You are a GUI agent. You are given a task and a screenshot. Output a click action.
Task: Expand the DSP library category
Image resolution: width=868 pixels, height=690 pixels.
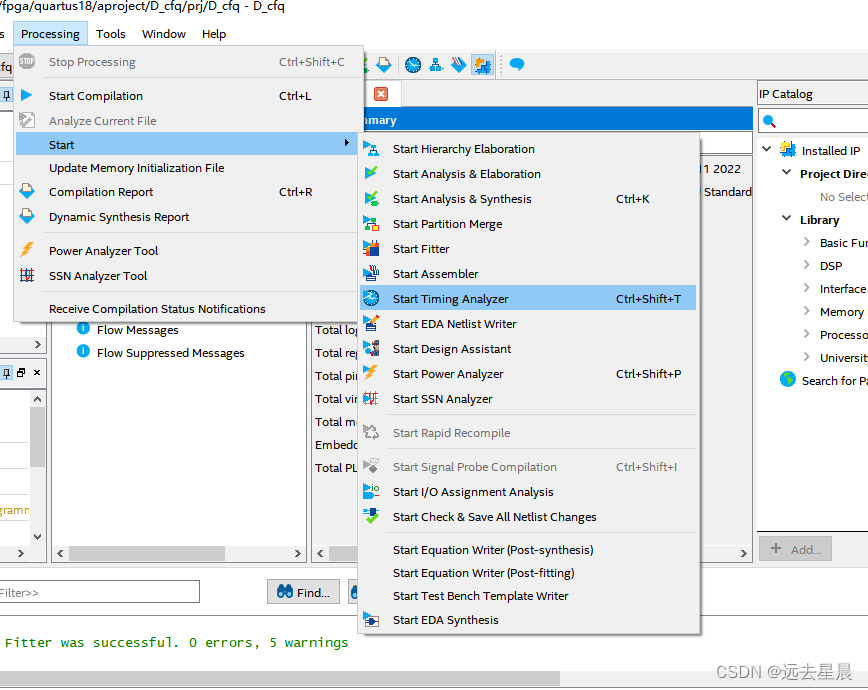[x=807, y=265]
